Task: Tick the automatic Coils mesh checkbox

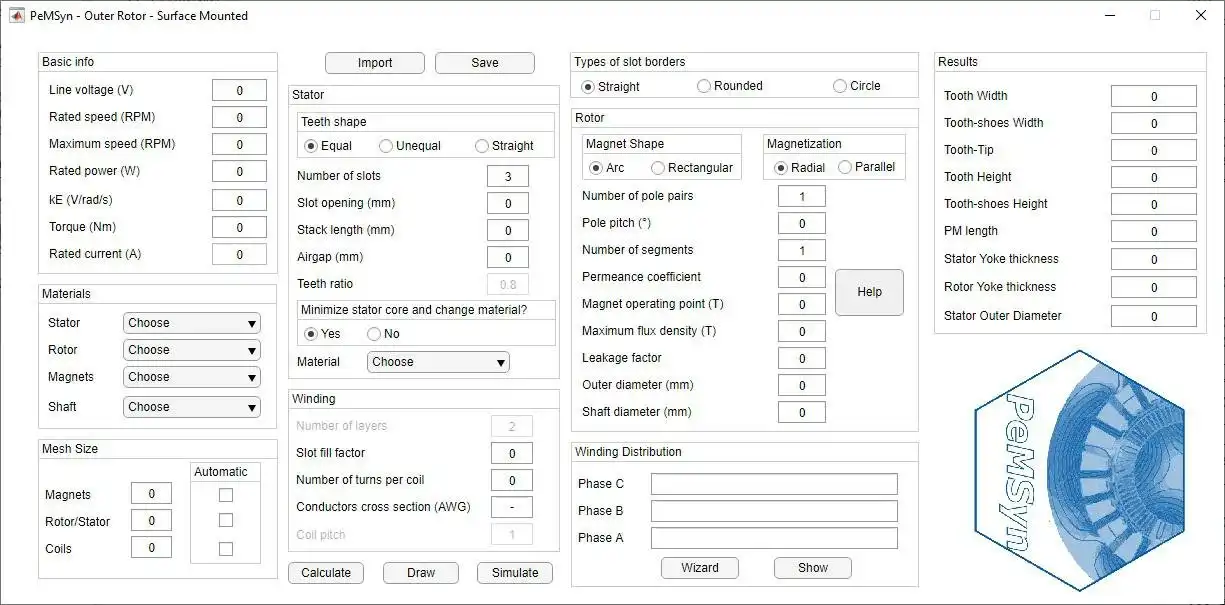Action: click(226, 549)
